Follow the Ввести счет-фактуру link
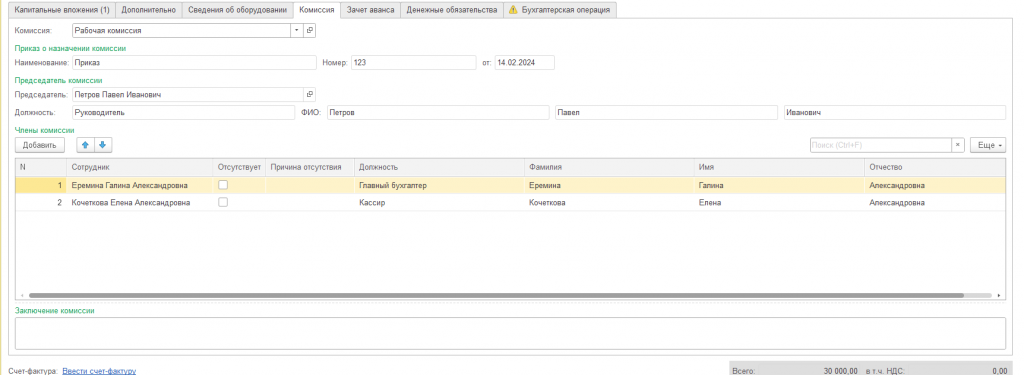 click(x=99, y=370)
